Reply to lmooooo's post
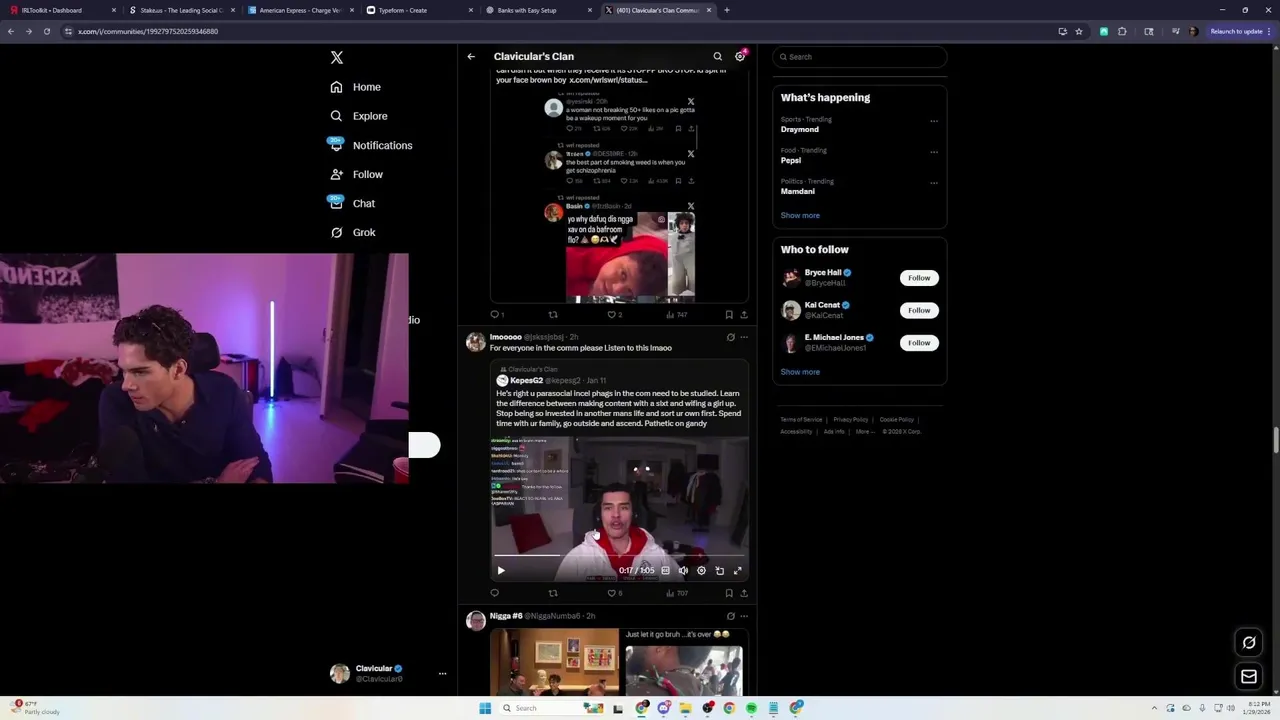This screenshot has height=720, width=1280. pyautogui.click(x=494, y=593)
